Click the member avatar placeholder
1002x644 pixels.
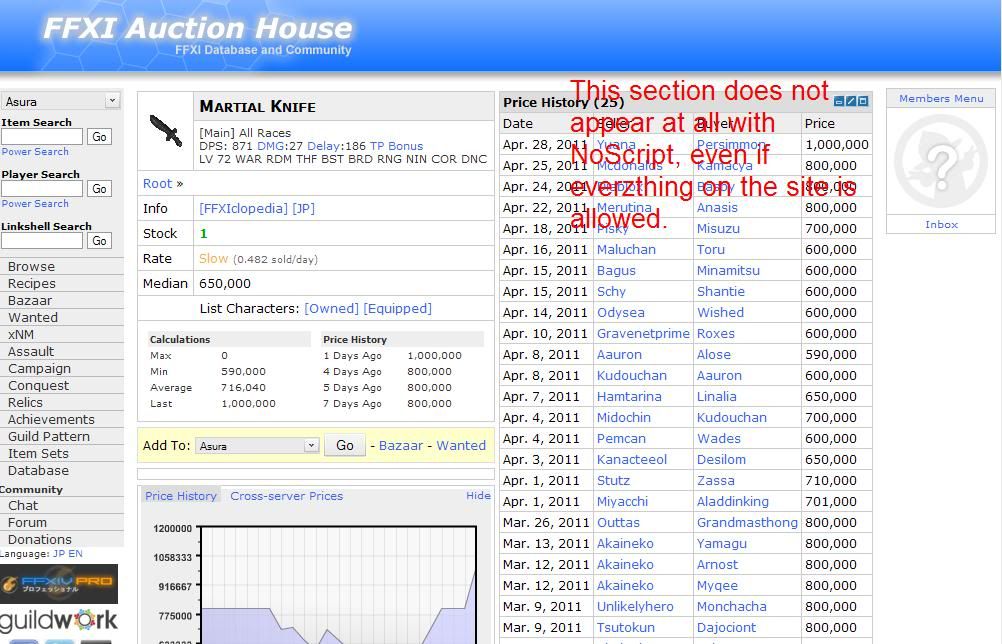941,162
